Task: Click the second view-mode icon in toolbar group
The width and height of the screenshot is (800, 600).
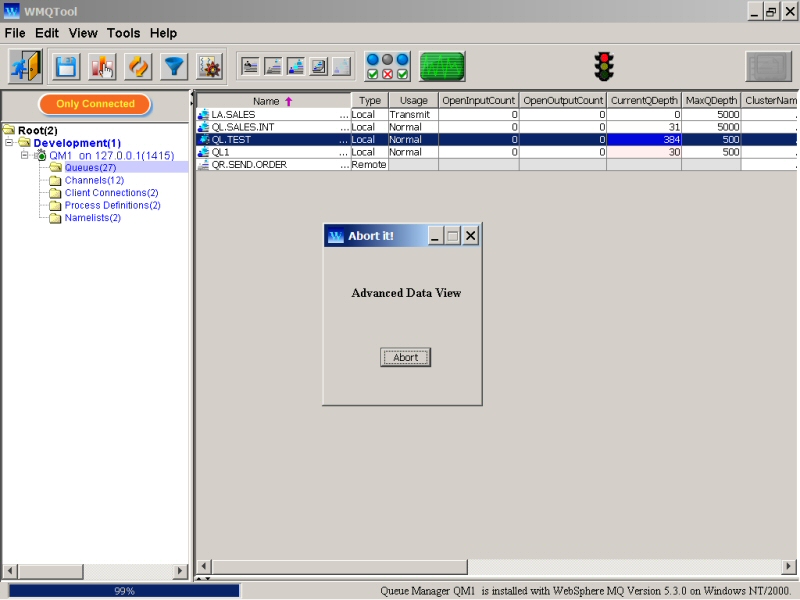Action: tap(273, 66)
